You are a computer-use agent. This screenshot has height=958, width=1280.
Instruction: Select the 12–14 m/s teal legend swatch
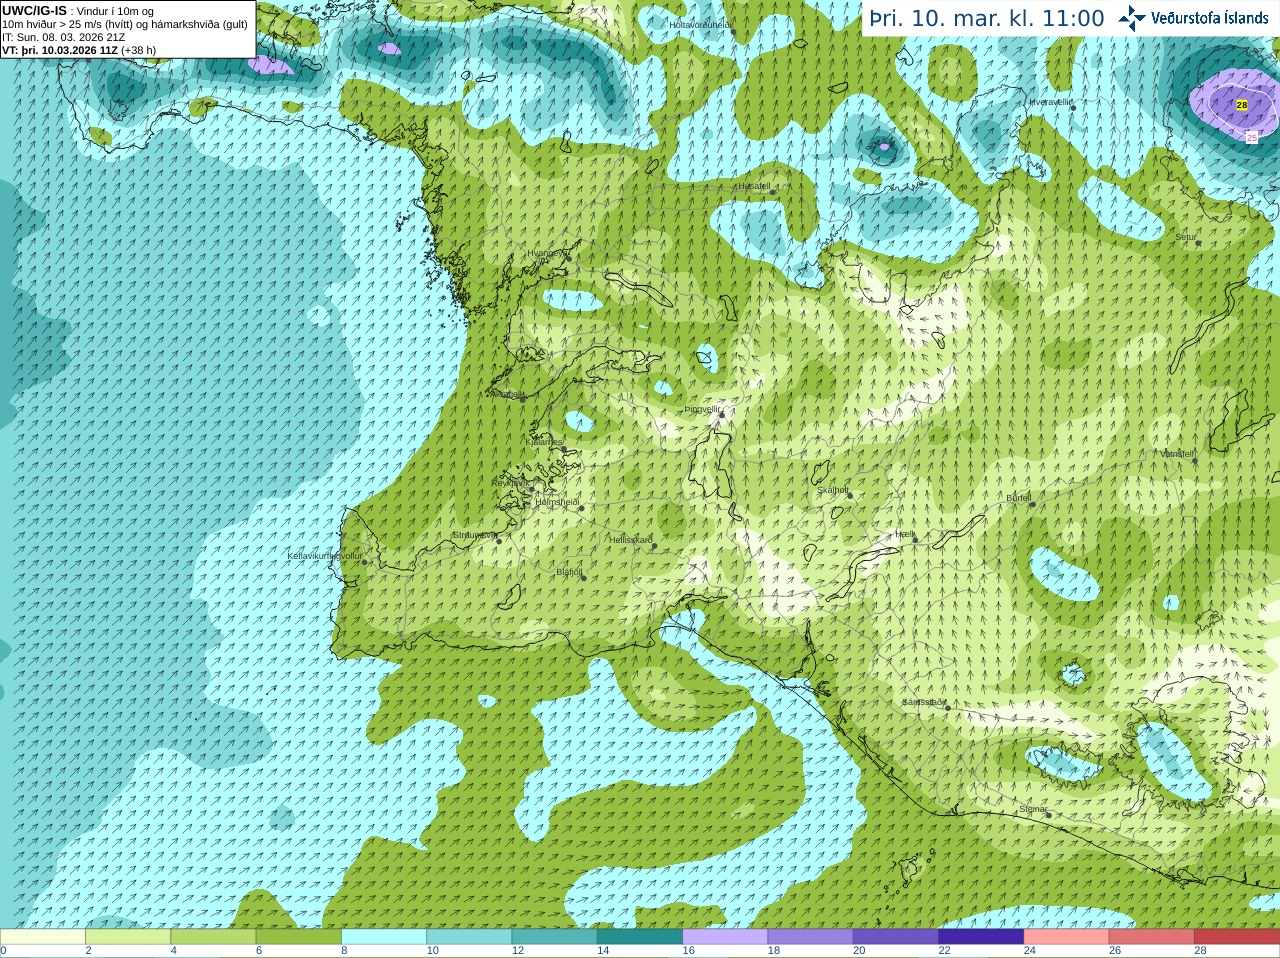(554, 937)
